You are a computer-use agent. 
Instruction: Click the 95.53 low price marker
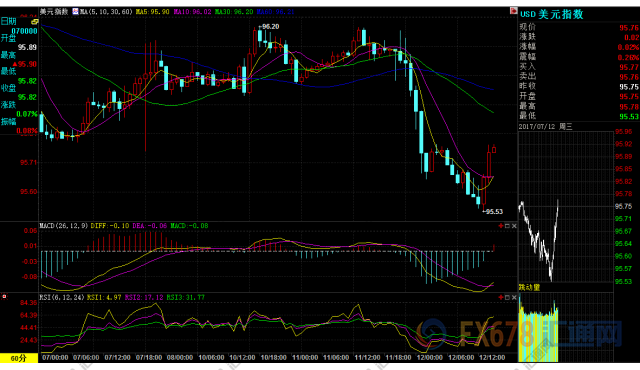pyautogui.click(x=493, y=211)
